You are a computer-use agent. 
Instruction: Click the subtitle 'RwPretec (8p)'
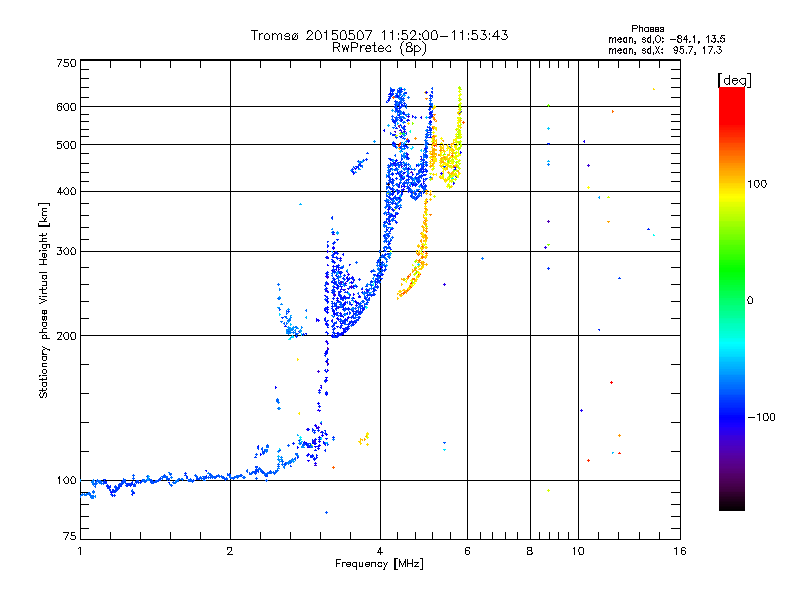coord(379,48)
